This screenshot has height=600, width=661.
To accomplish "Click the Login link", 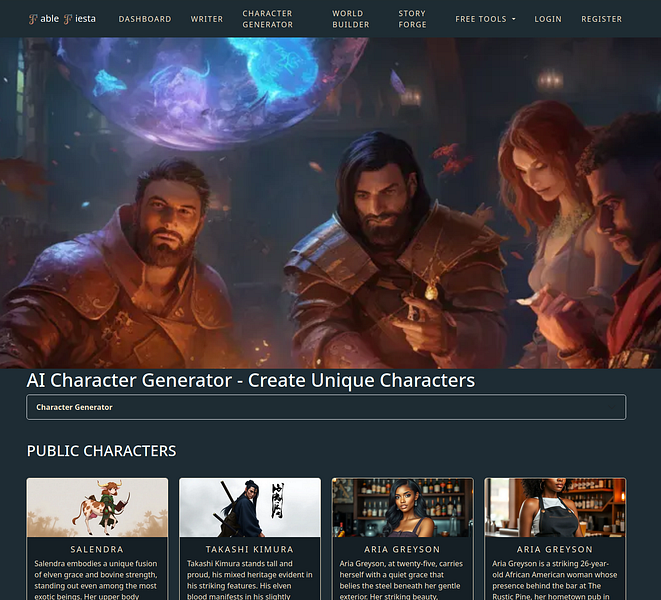I will tap(548, 19).
